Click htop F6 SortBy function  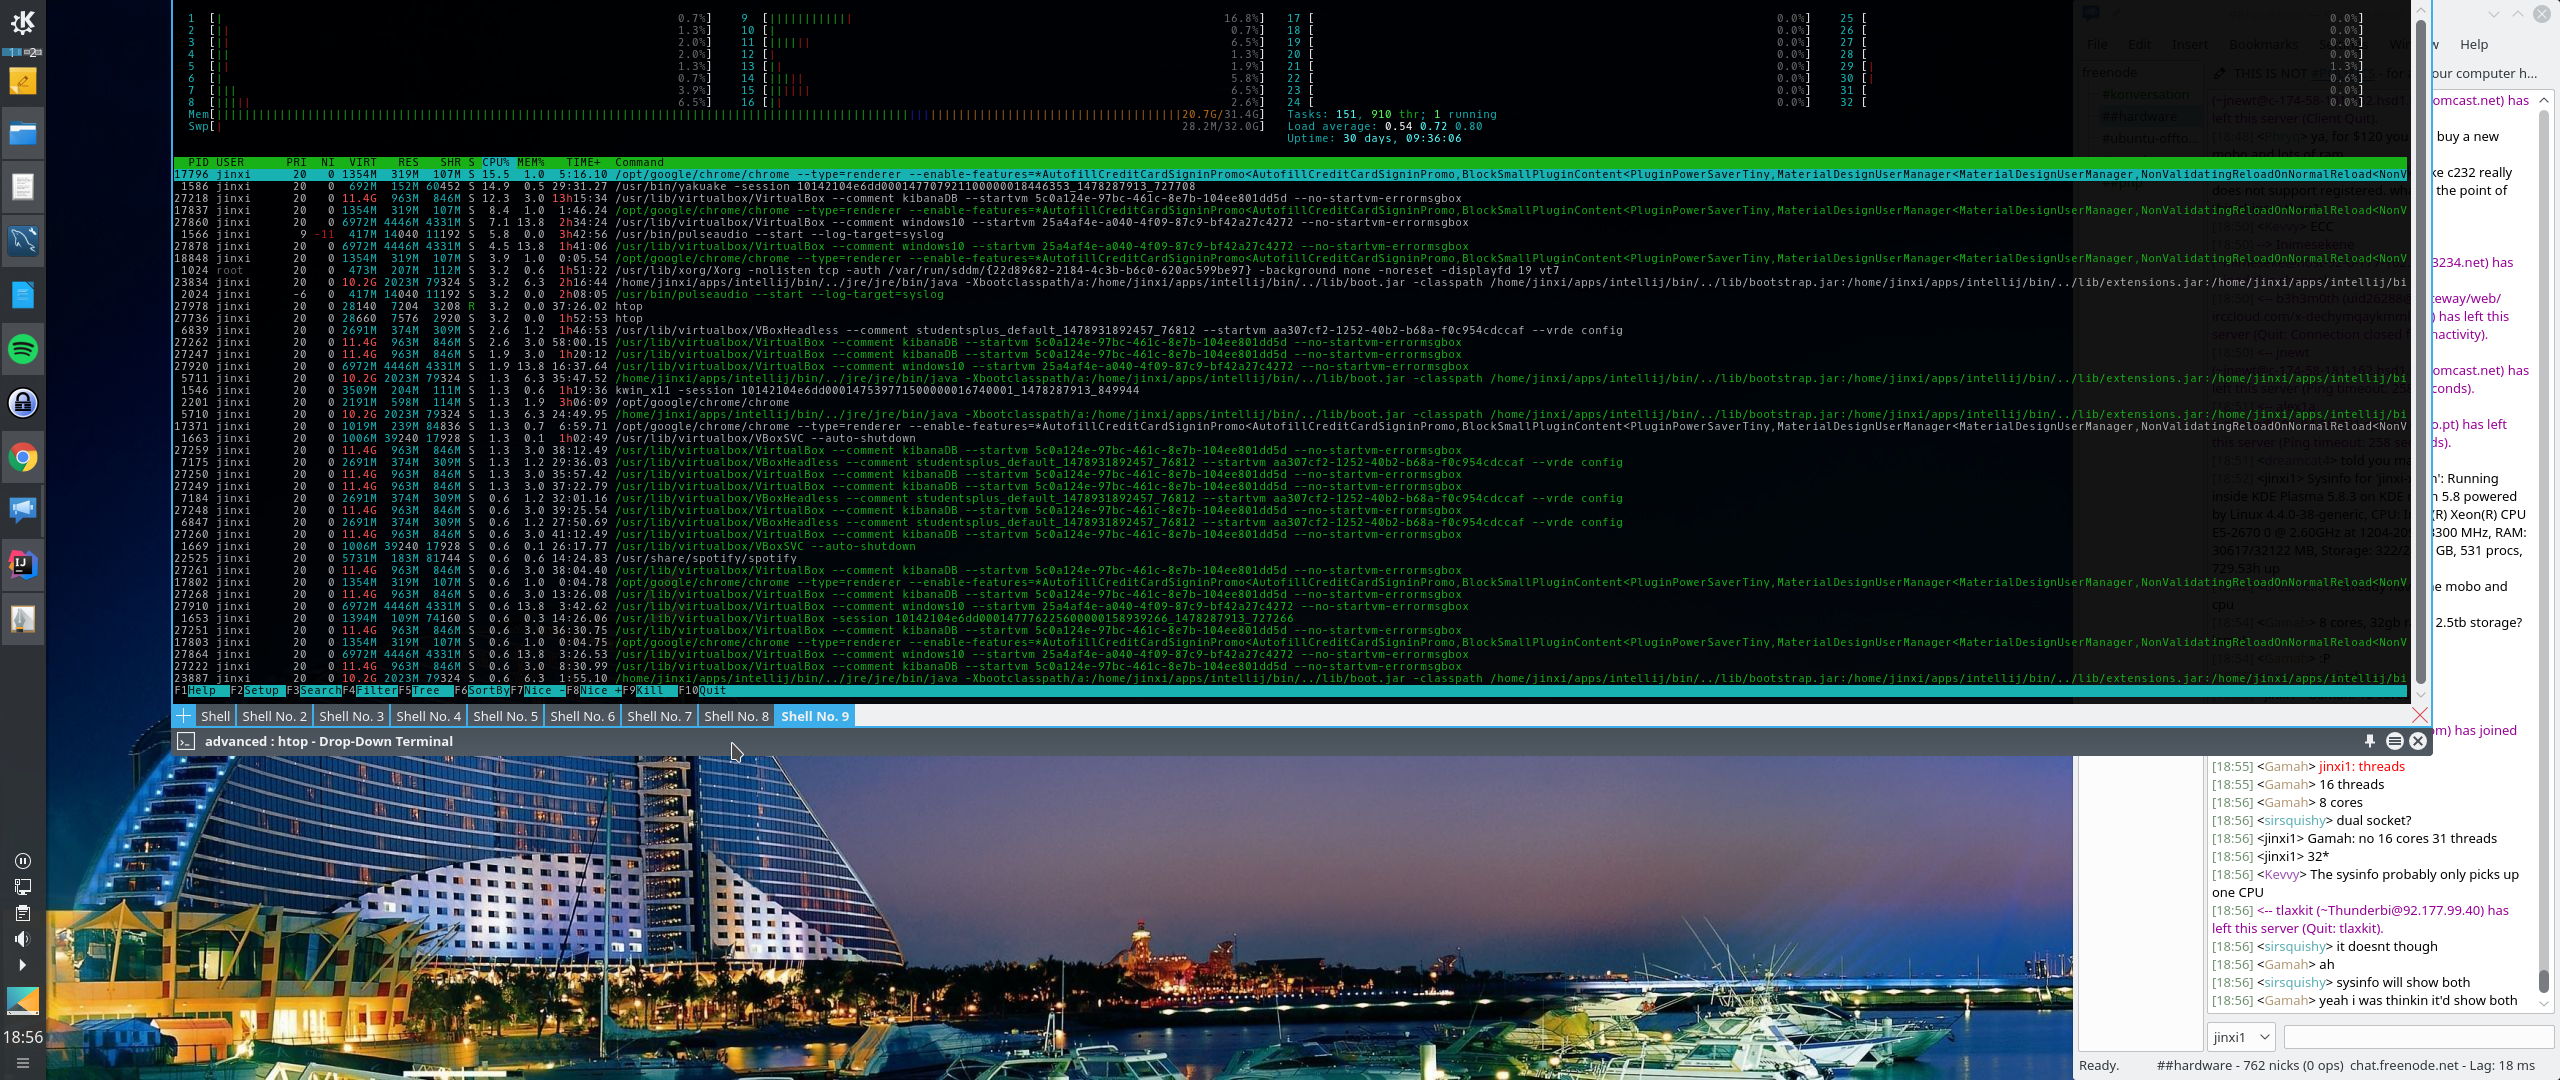pyautogui.click(x=482, y=690)
